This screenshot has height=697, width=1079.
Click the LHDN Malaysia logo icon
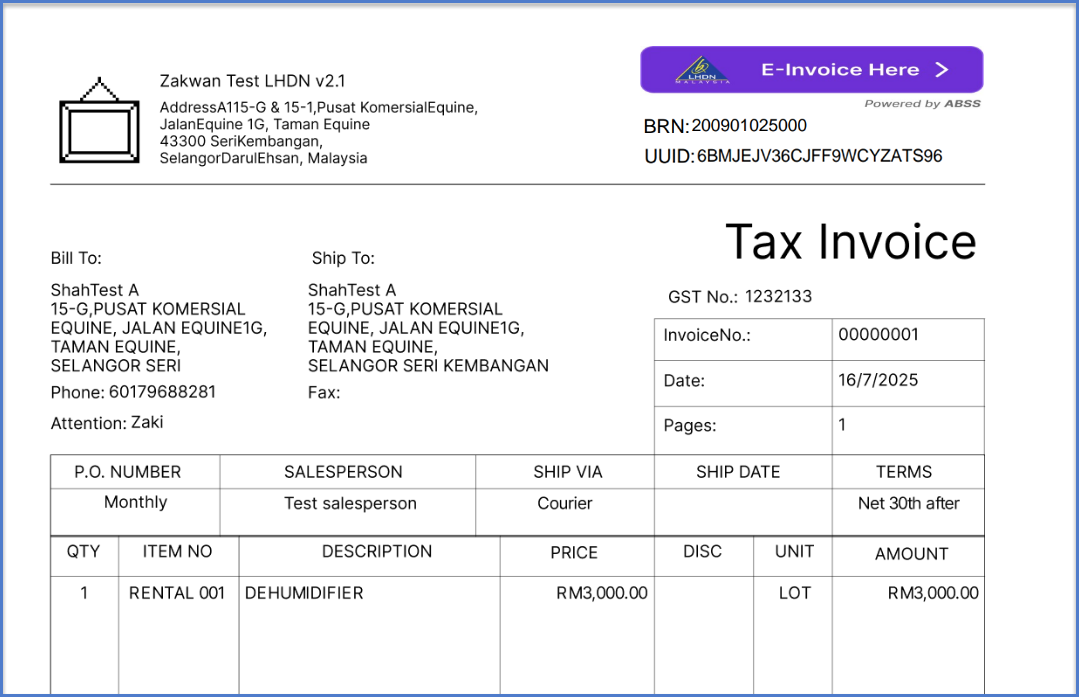(x=703, y=70)
